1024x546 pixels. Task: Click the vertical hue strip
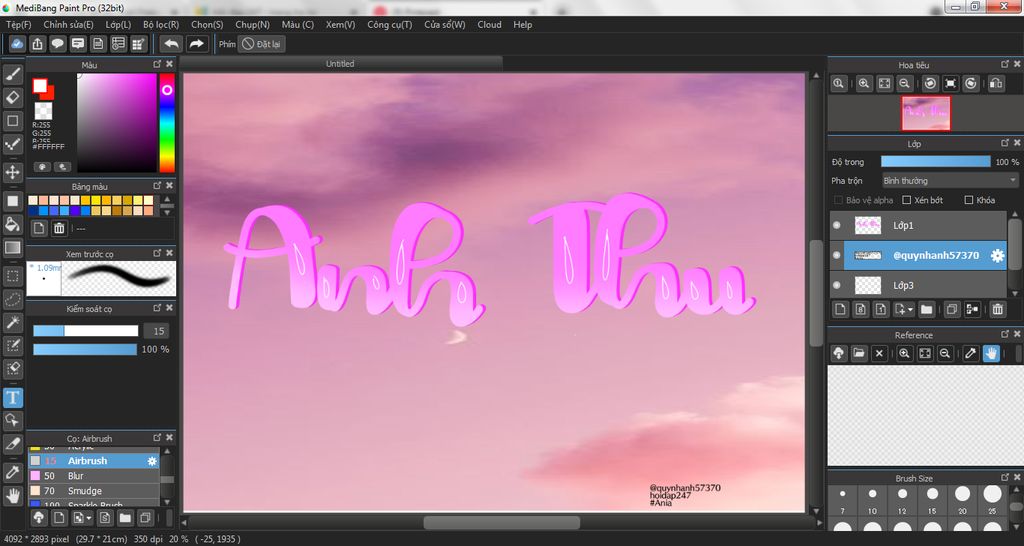click(167, 122)
